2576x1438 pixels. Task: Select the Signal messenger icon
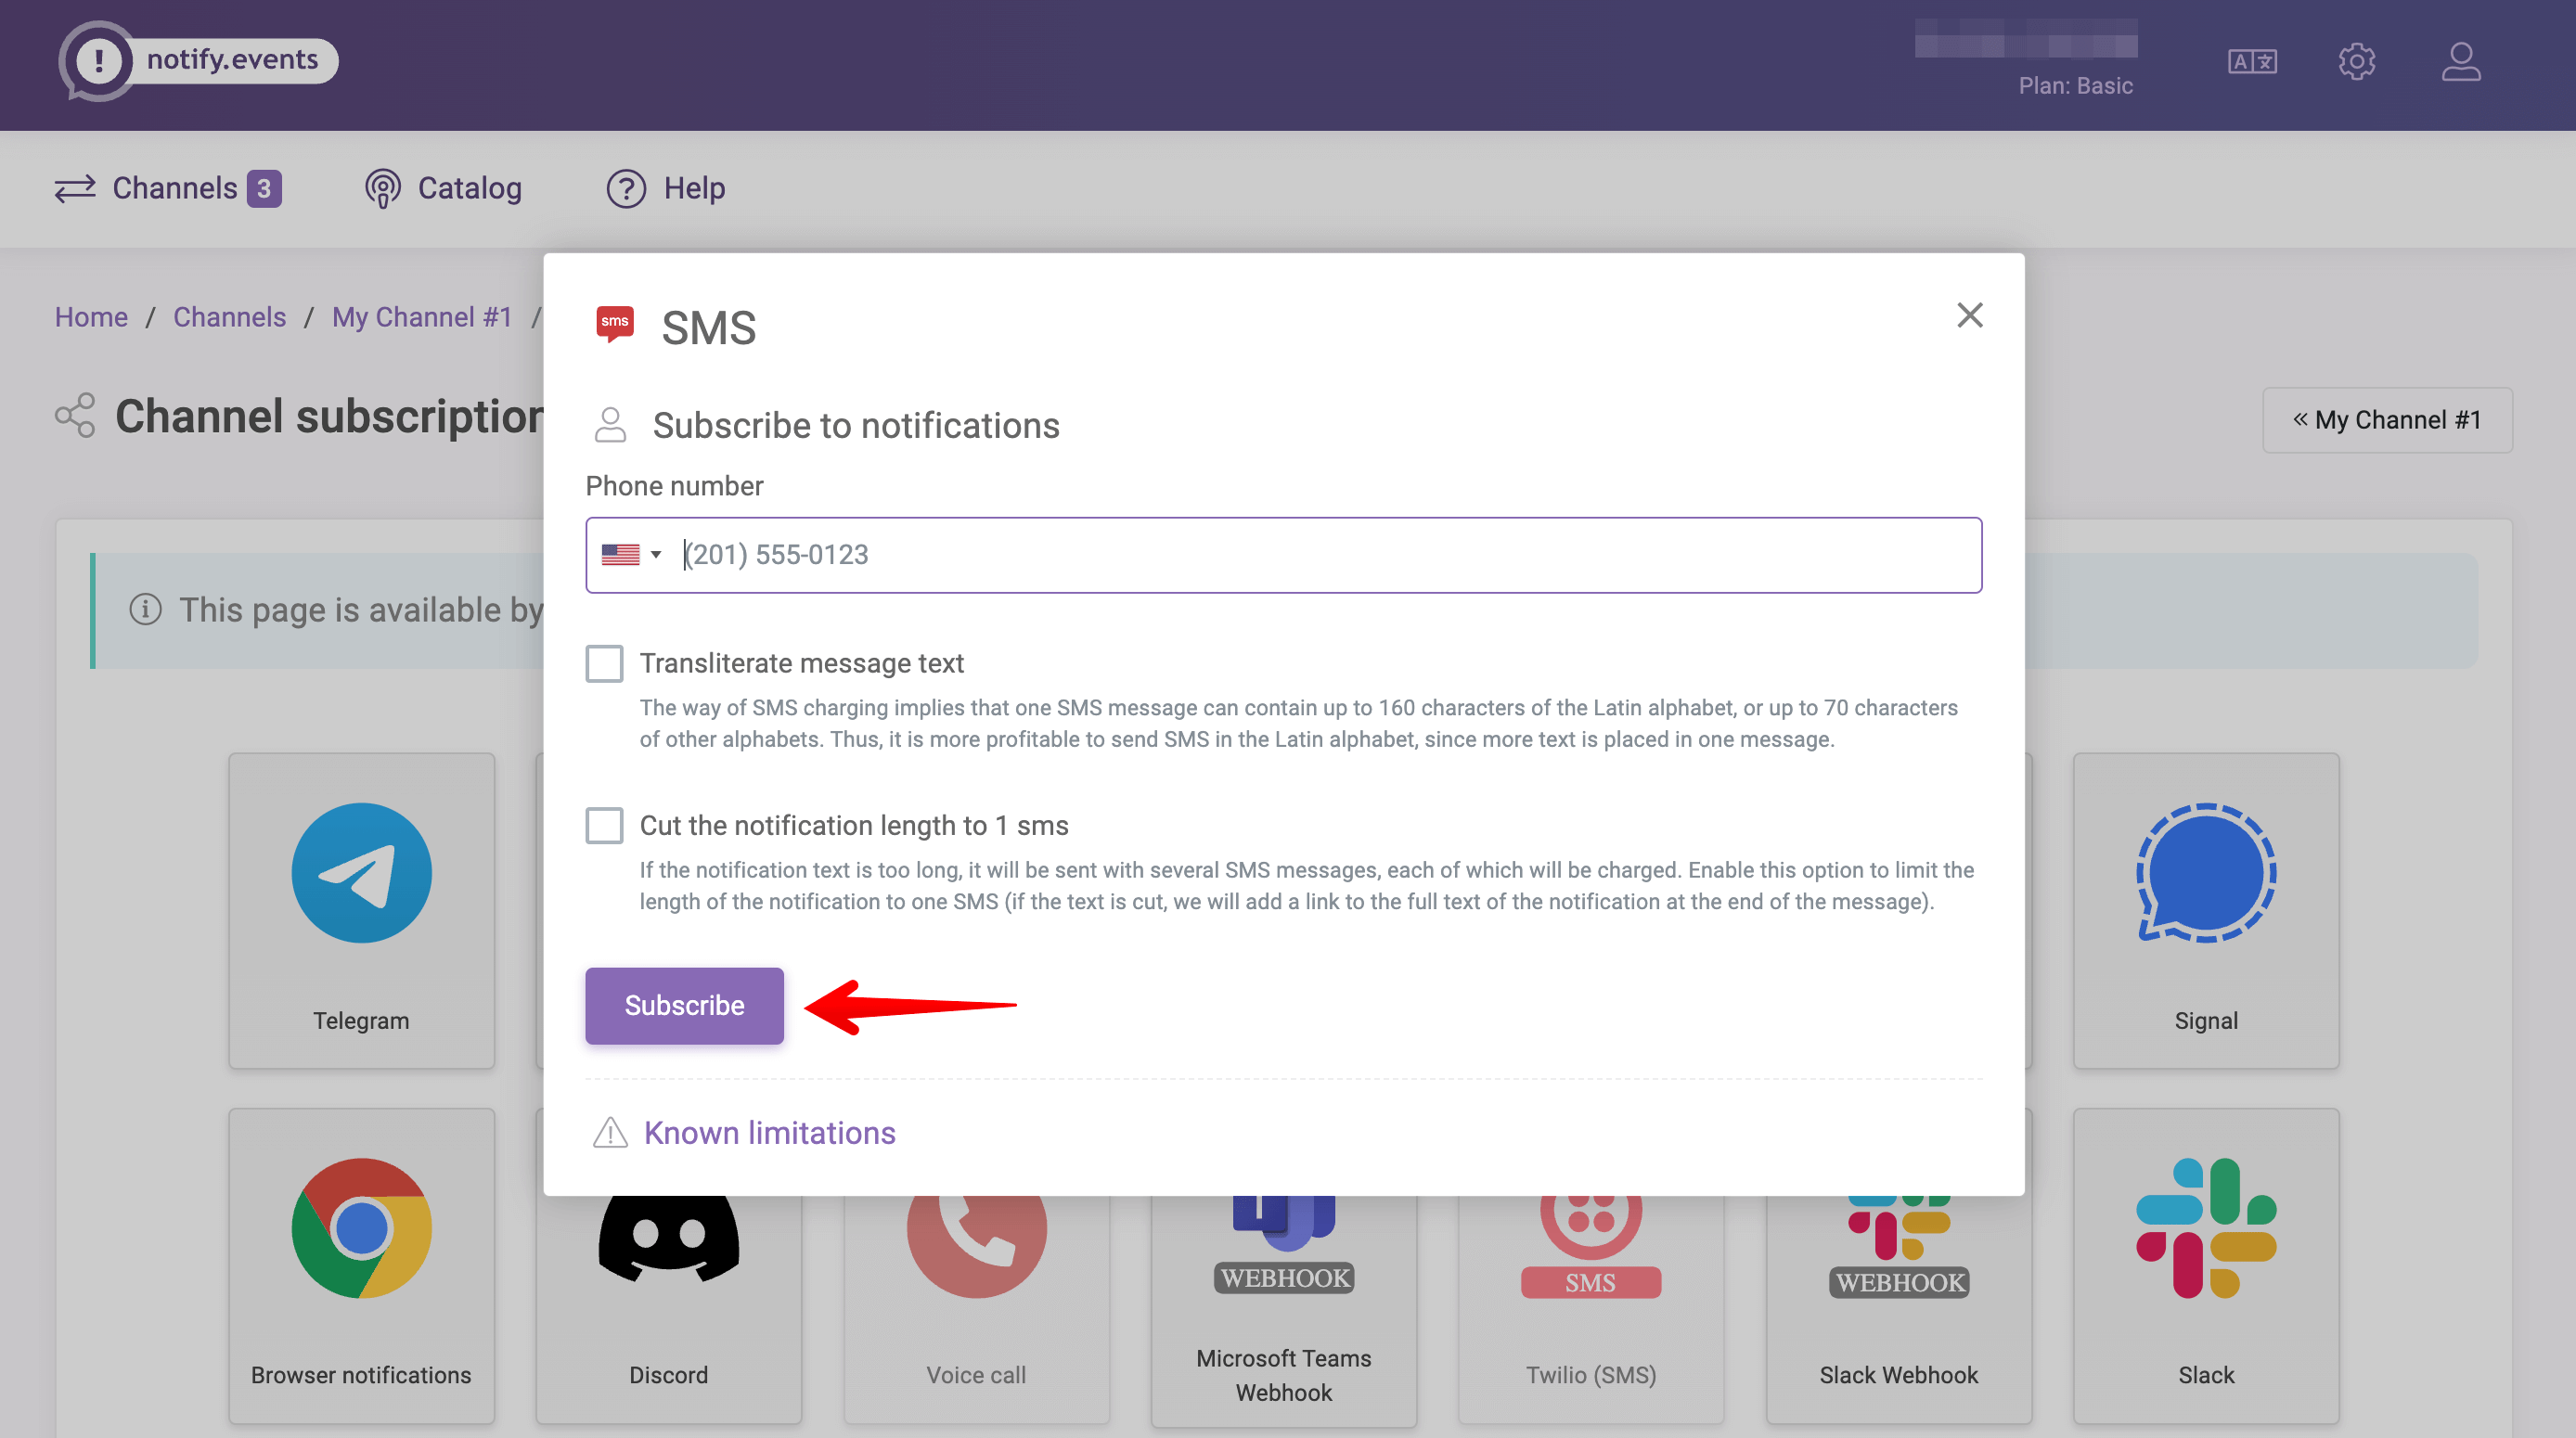click(2205, 872)
